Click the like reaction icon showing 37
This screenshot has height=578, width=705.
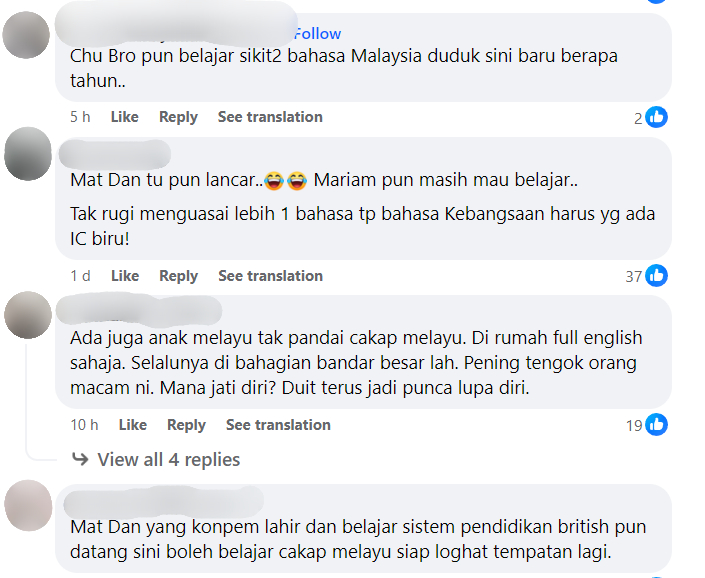[657, 276]
